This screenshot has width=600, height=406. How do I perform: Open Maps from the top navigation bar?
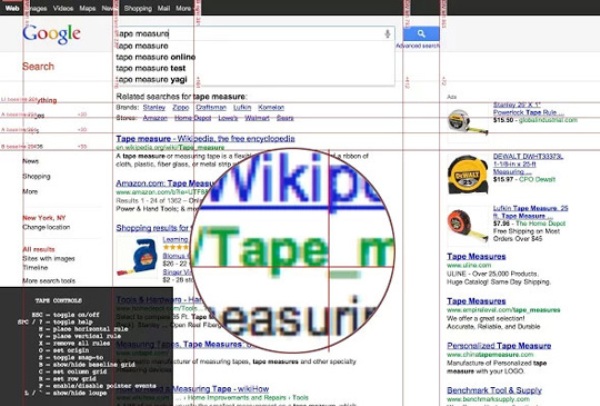coord(88,7)
